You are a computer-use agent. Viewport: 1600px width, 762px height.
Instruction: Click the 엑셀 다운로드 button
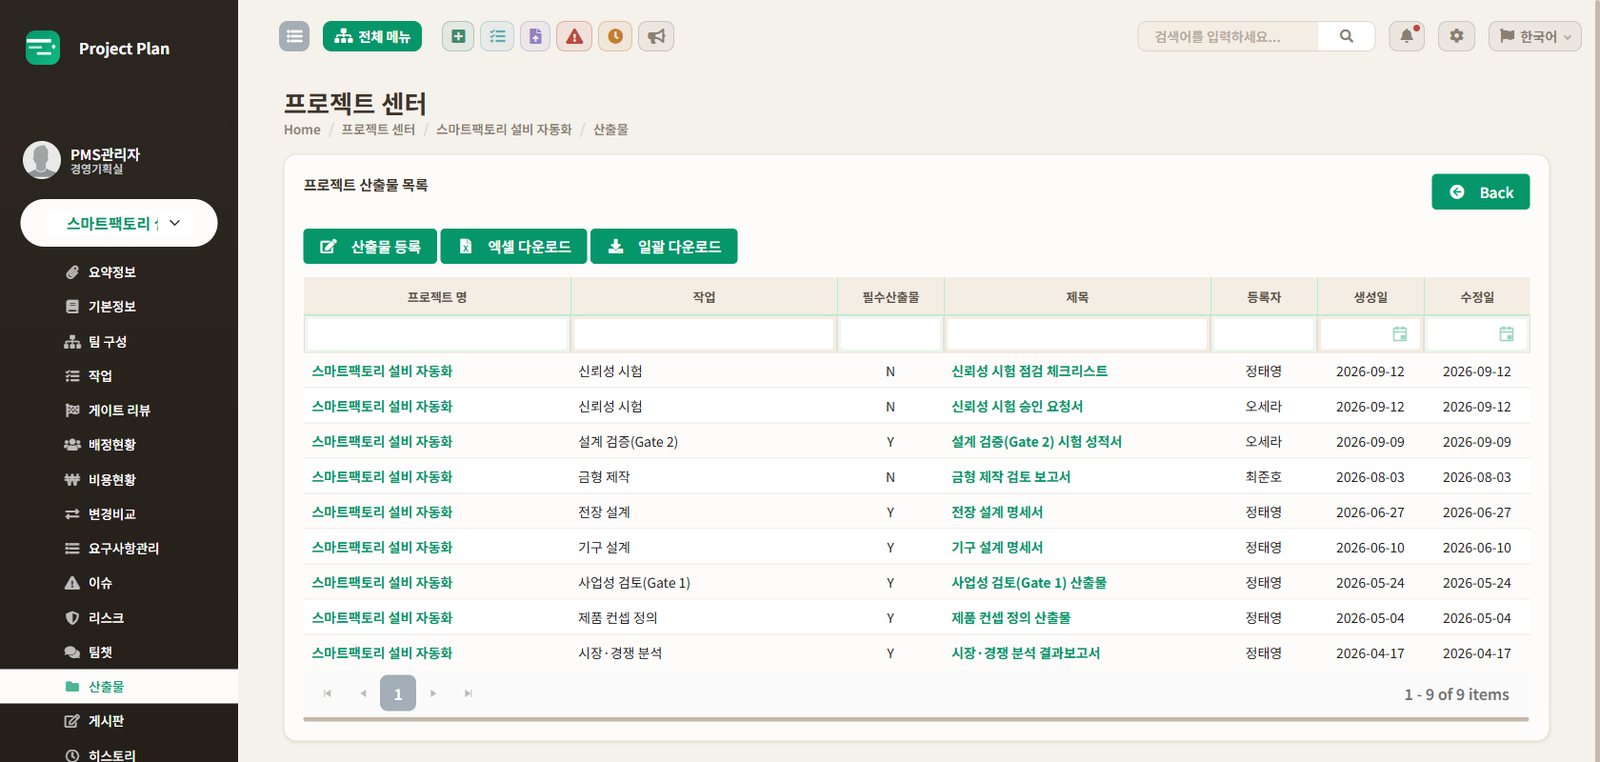click(514, 246)
